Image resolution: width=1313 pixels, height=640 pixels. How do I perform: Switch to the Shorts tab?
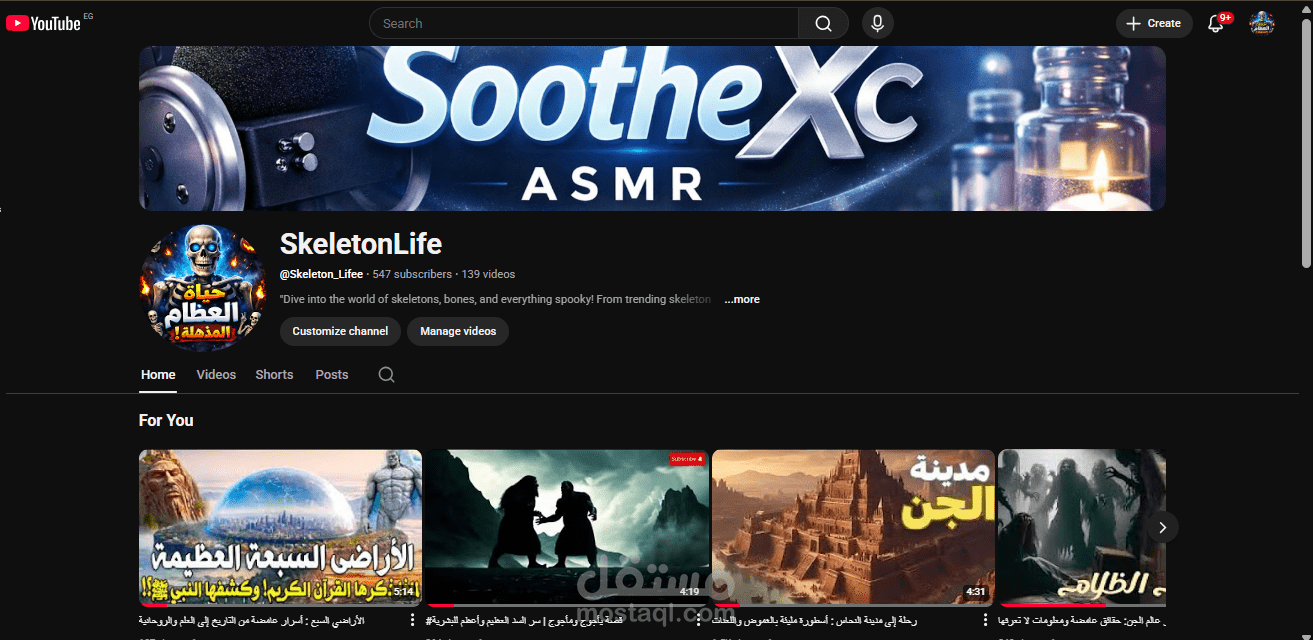(x=274, y=375)
